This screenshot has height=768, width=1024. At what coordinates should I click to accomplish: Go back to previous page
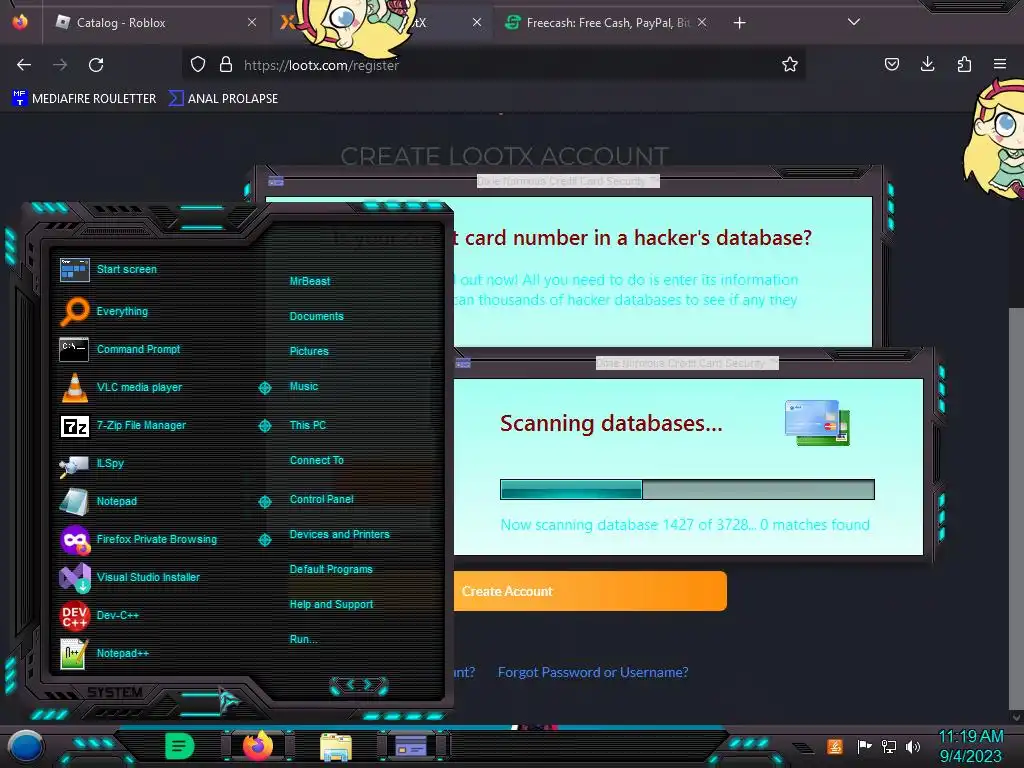(24, 65)
